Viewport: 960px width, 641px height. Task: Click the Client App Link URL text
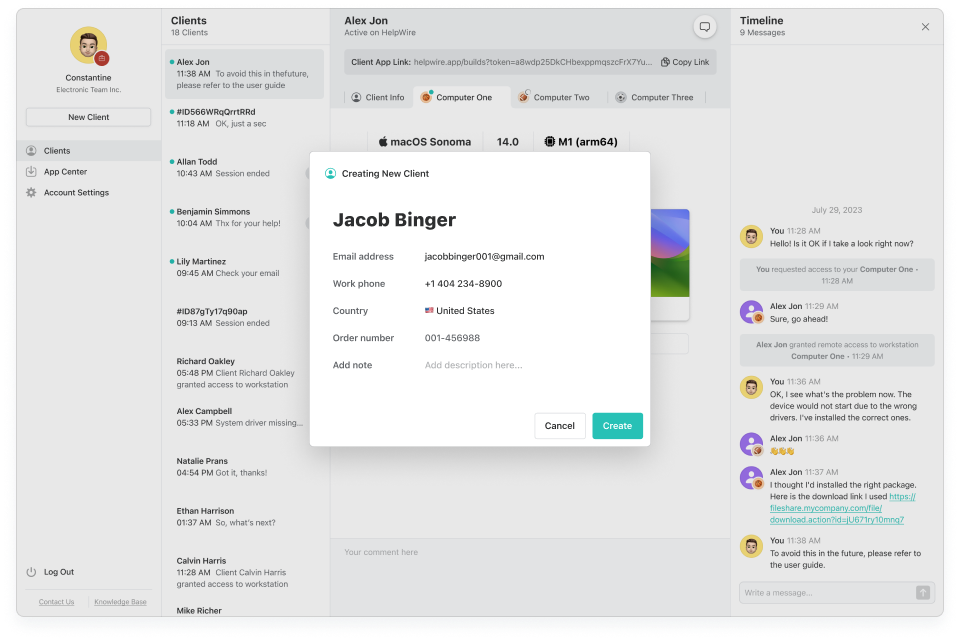point(532,62)
